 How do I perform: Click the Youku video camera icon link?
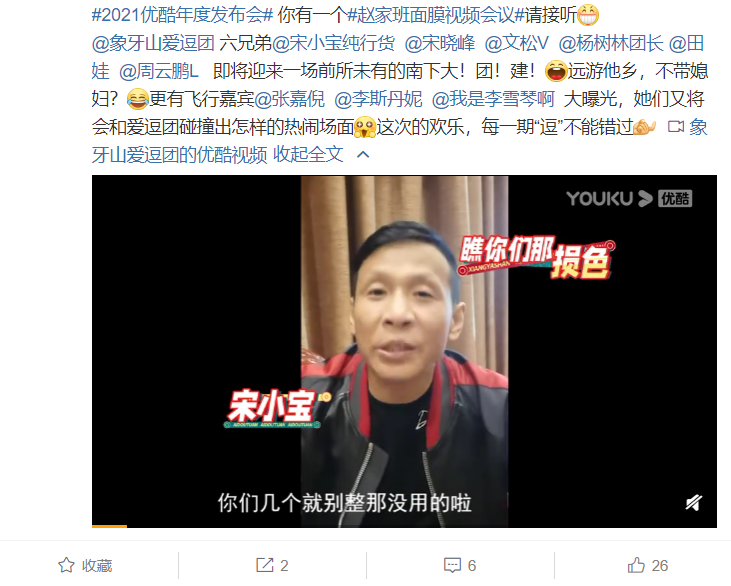(676, 126)
